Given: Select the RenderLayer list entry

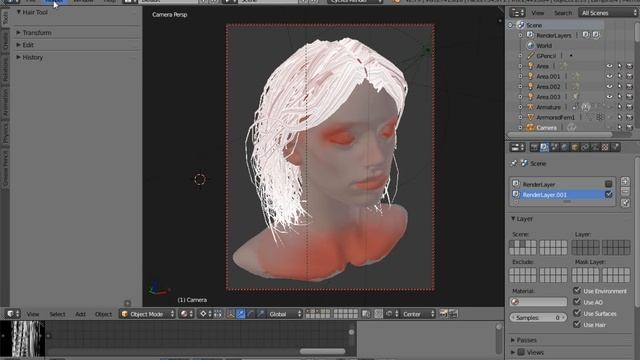Looking at the screenshot, I should [x=562, y=184].
